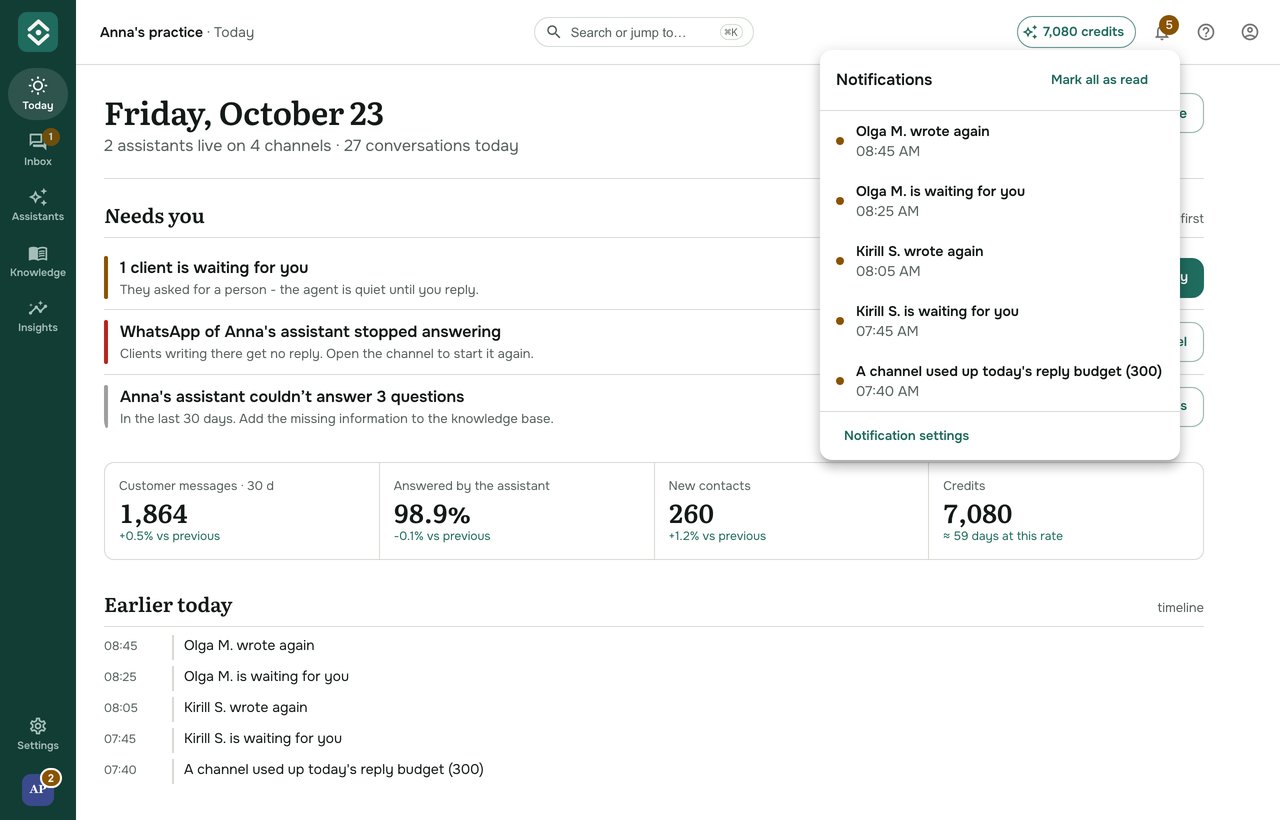
Task: Open the Settings gear in sidebar
Action: pyautogui.click(x=38, y=726)
